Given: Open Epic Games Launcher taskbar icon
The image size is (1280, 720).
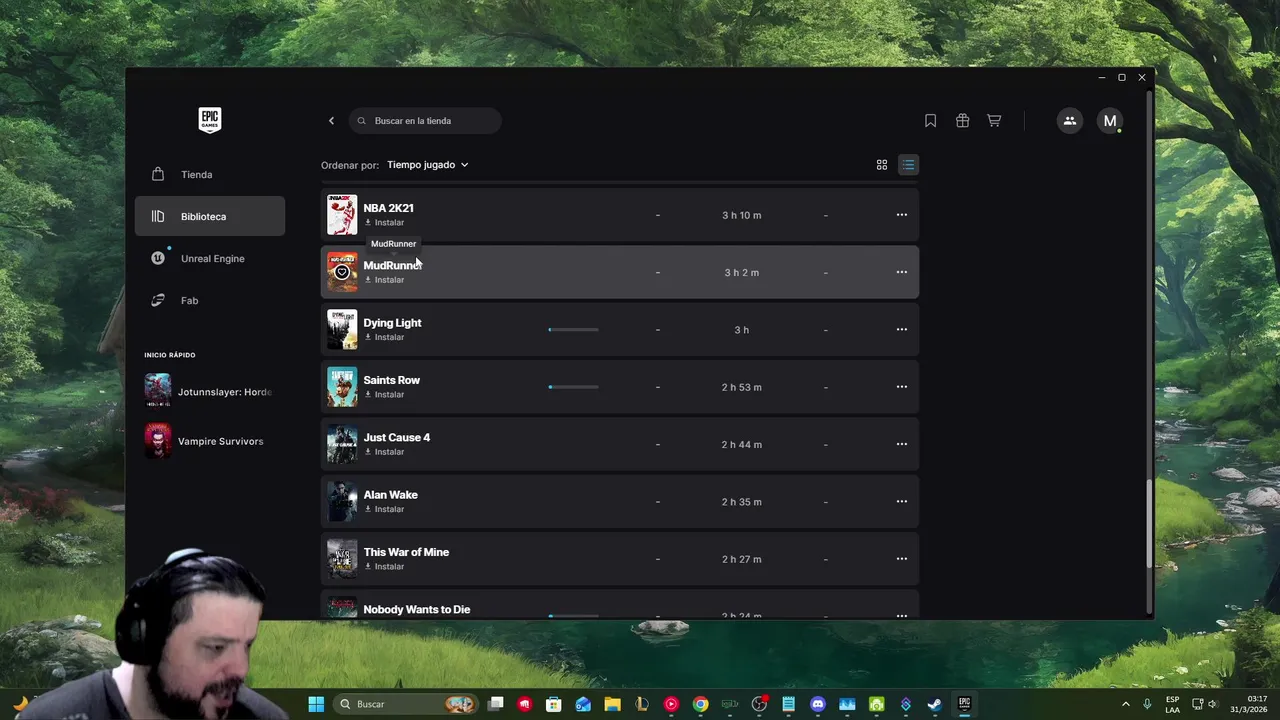Looking at the screenshot, I should click(x=964, y=704).
